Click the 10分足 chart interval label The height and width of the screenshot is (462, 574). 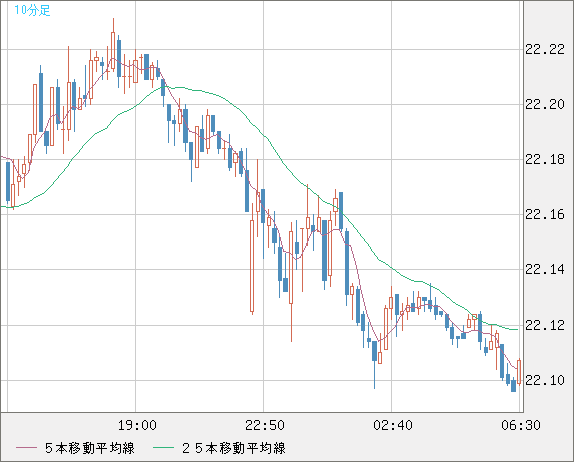(32, 10)
